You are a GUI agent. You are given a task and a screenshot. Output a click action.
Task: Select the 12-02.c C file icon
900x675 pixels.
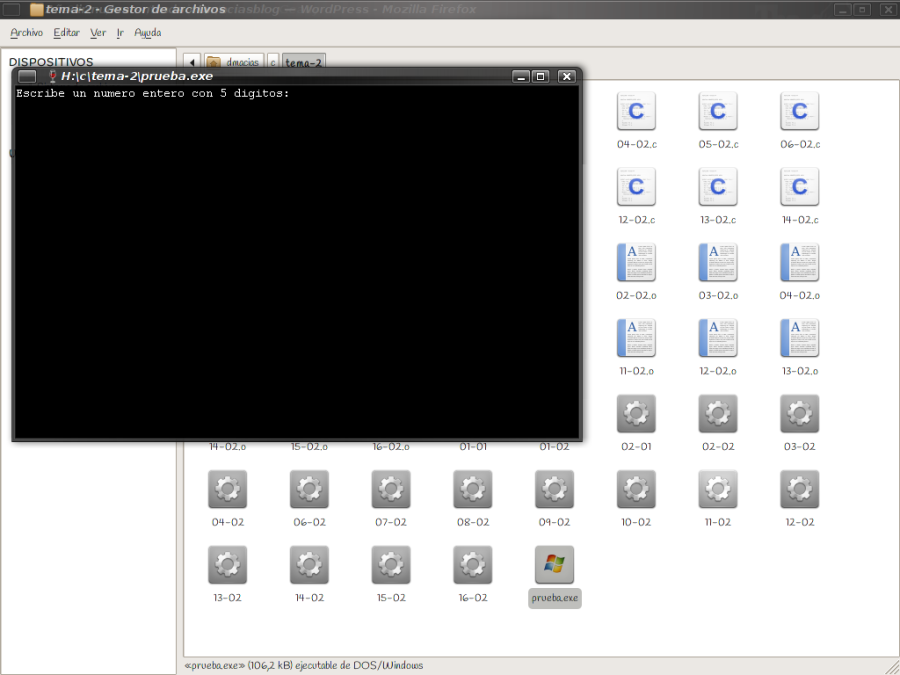636,185
